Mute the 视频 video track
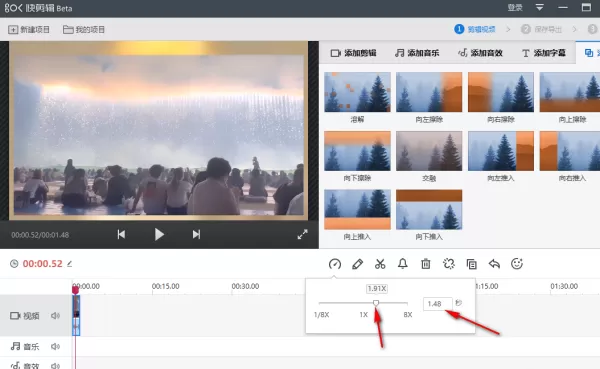600x369 pixels. pos(55,315)
